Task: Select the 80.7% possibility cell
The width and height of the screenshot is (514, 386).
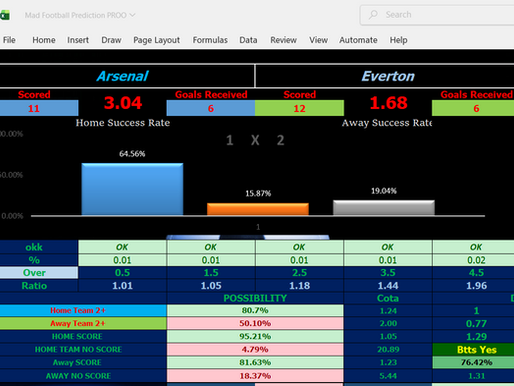Action: (x=255, y=310)
